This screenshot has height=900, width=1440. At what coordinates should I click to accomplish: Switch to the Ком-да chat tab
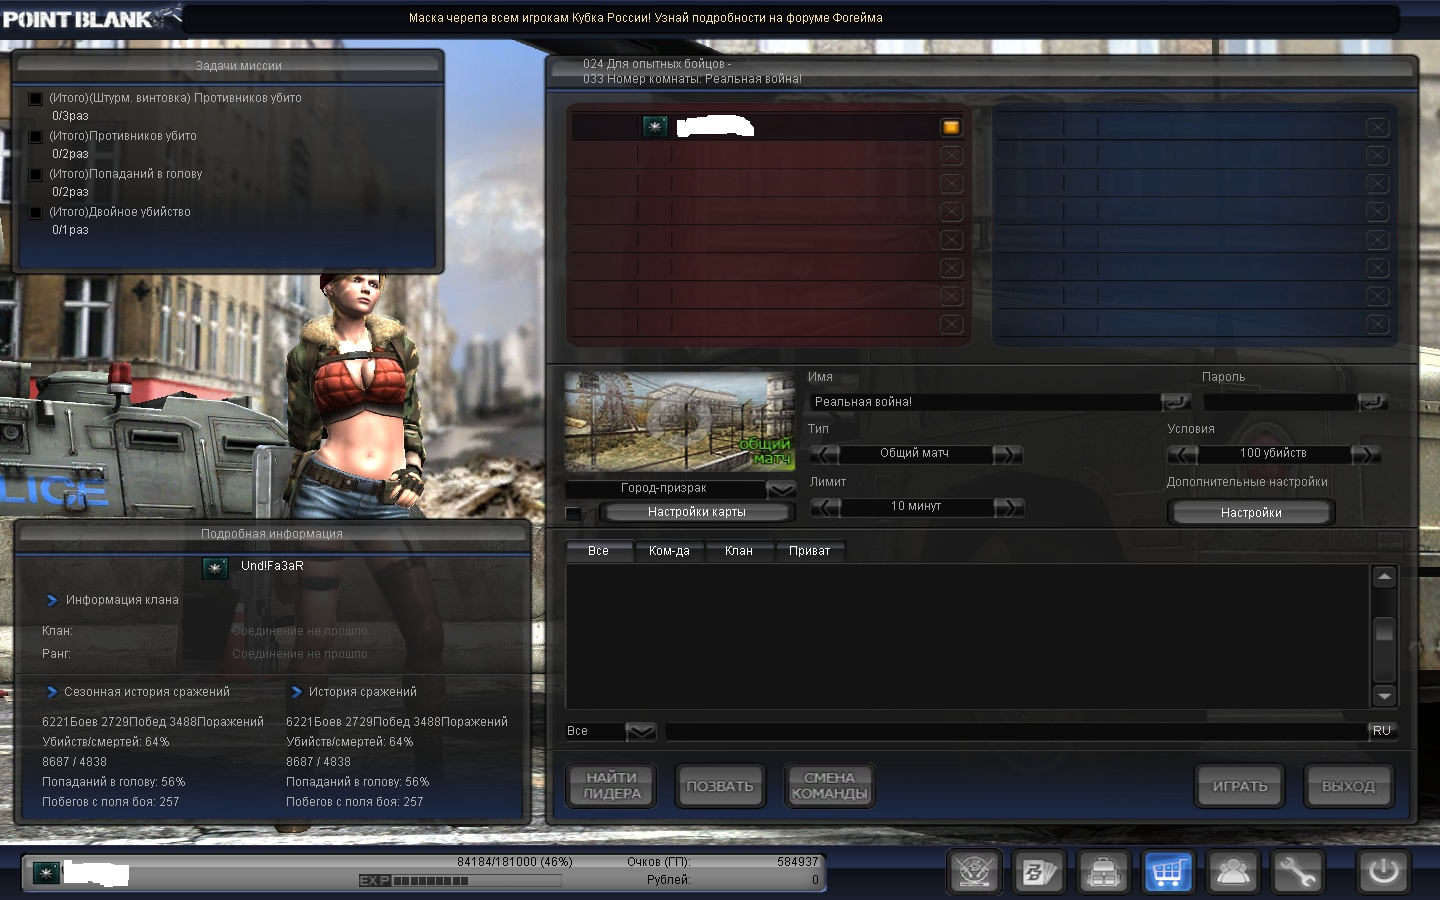tap(669, 551)
